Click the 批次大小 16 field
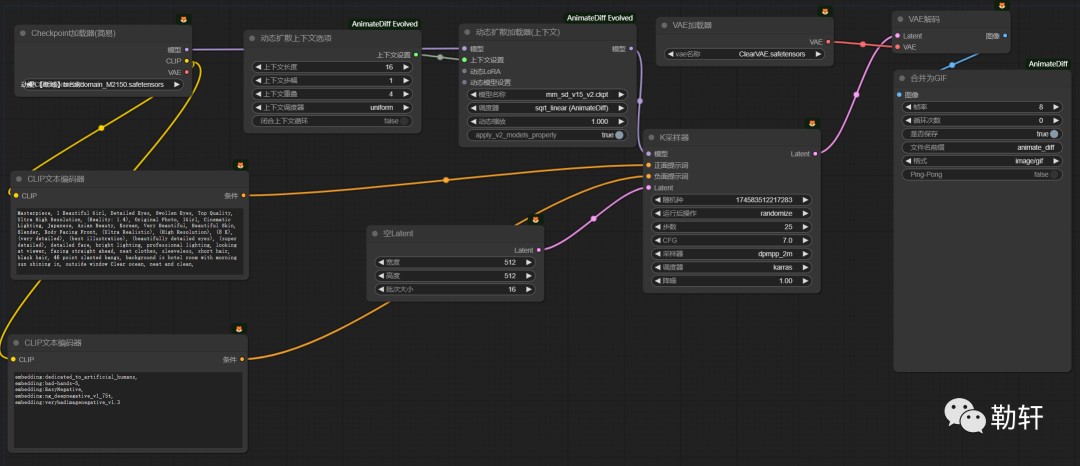1080x466 pixels. [455, 289]
